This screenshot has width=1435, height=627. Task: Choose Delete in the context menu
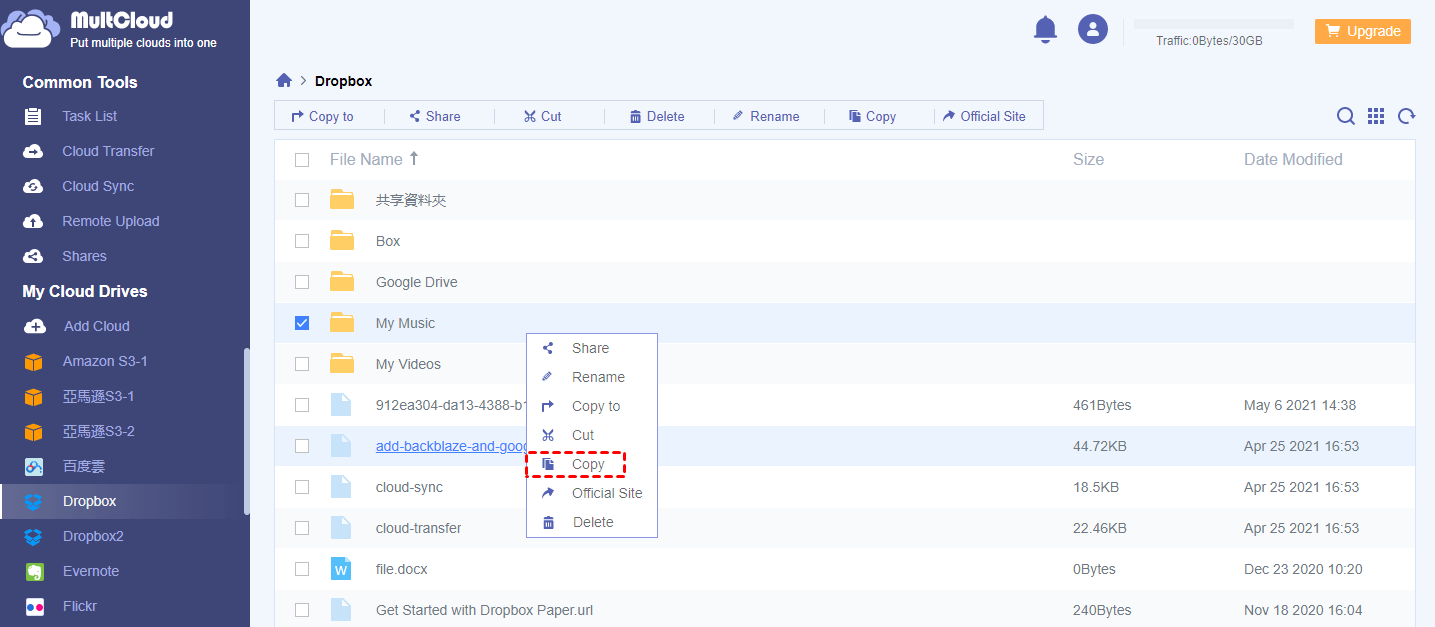click(x=591, y=522)
